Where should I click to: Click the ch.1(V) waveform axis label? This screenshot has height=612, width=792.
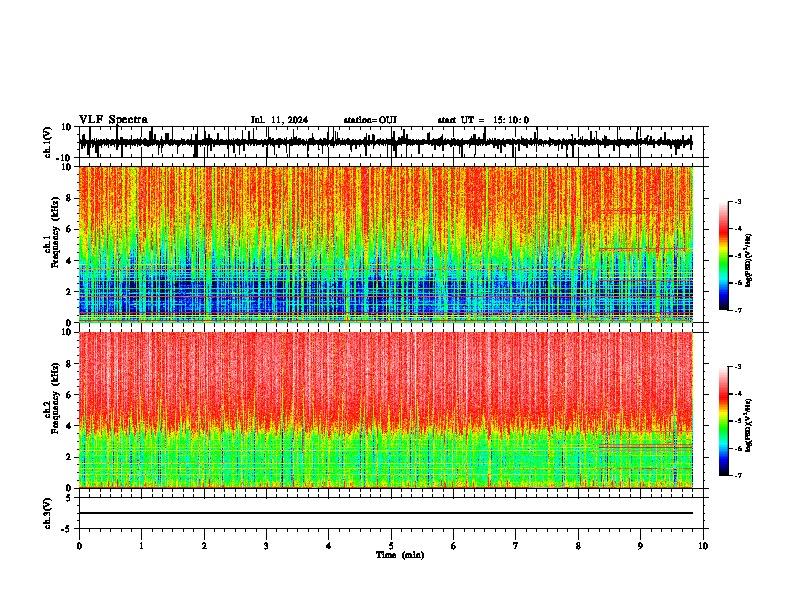[x=48, y=142]
